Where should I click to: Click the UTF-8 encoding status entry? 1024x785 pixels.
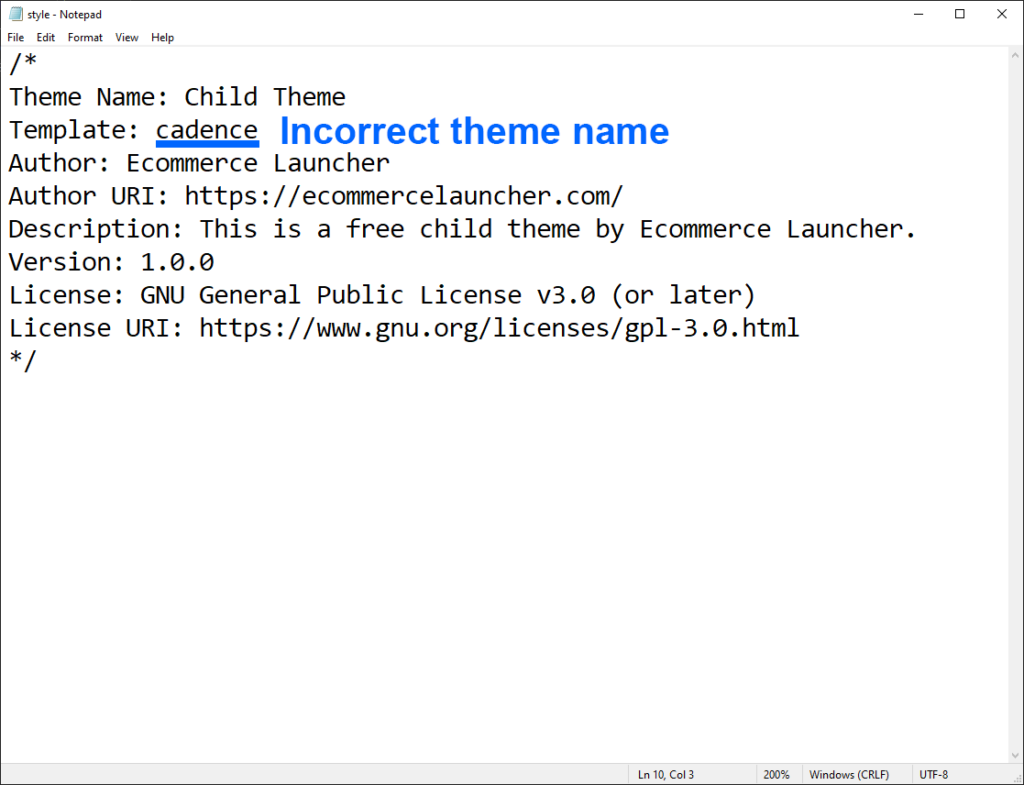click(933, 775)
